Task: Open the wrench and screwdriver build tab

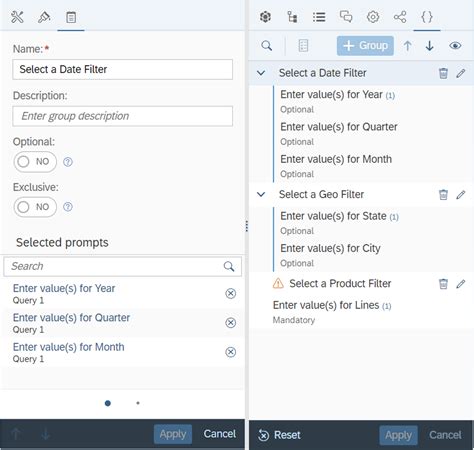Action: [x=17, y=17]
